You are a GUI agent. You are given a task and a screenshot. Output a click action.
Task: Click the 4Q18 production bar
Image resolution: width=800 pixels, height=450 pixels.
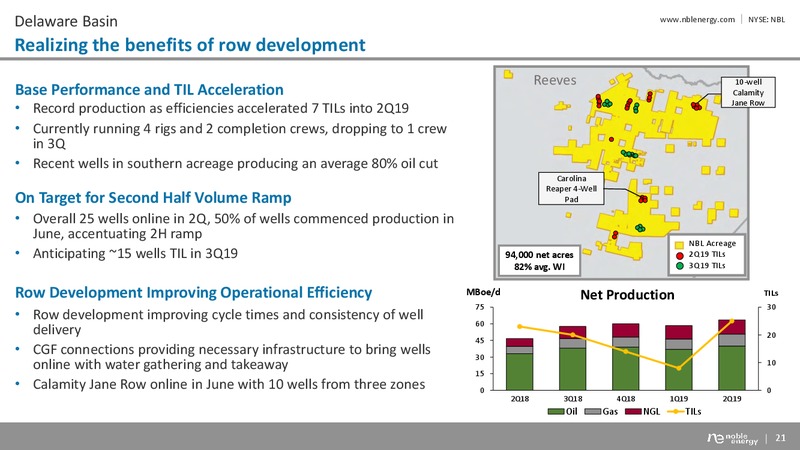(626, 357)
